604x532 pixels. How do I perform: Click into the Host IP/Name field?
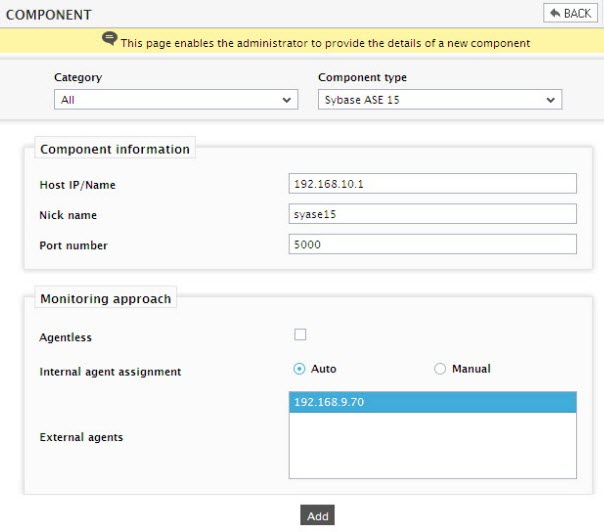(x=433, y=183)
